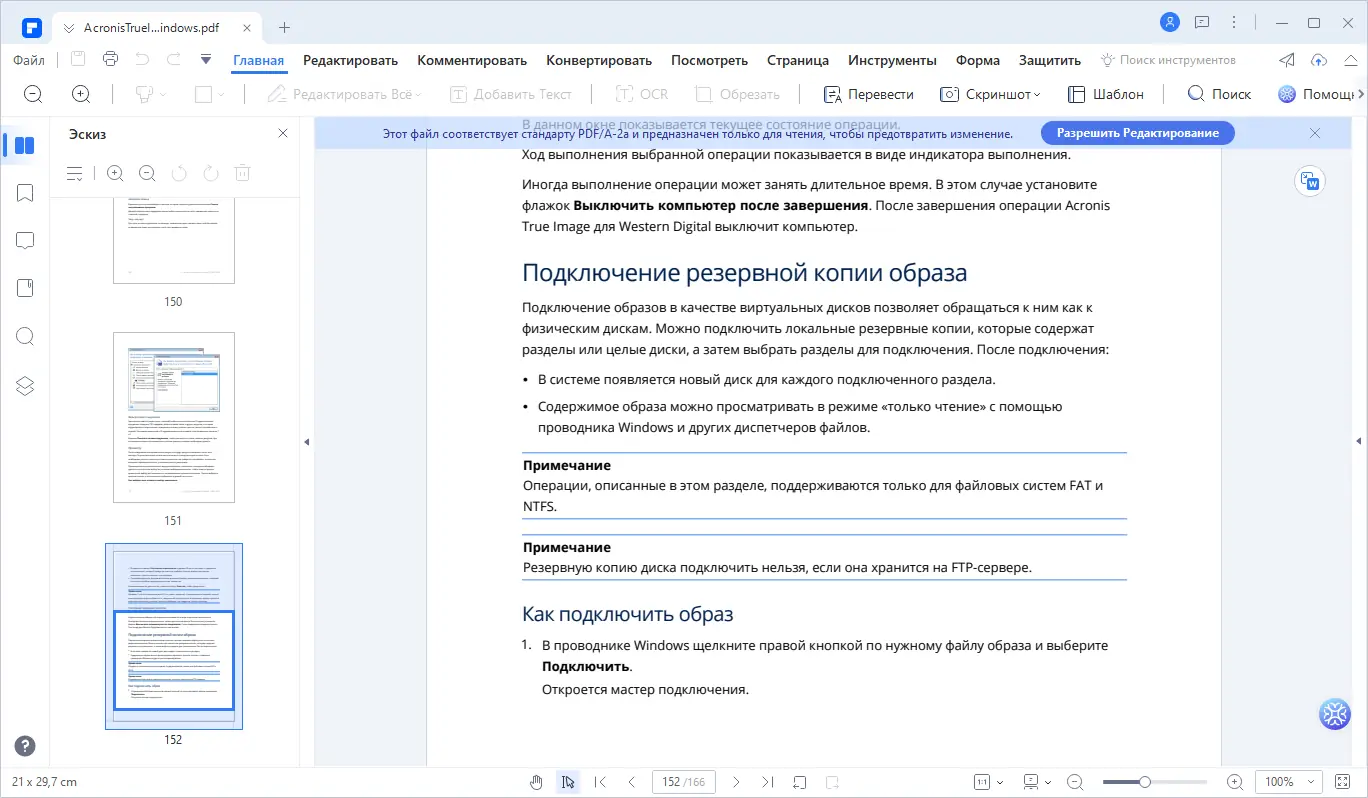Adjust the zoom slider in the status bar
The width and height of the screenshot is (1368, 798).
[x=1143, y=781]
